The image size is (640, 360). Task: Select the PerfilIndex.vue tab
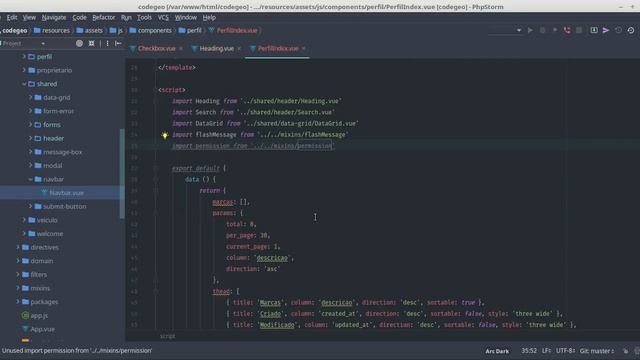click(278, 49)
